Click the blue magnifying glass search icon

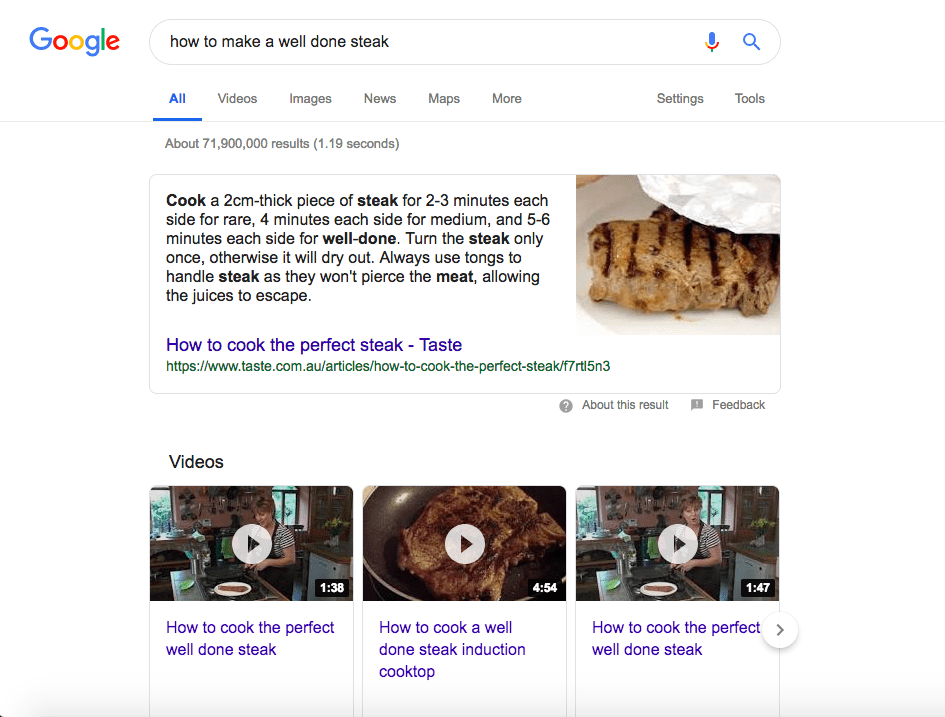pos(751,42)
